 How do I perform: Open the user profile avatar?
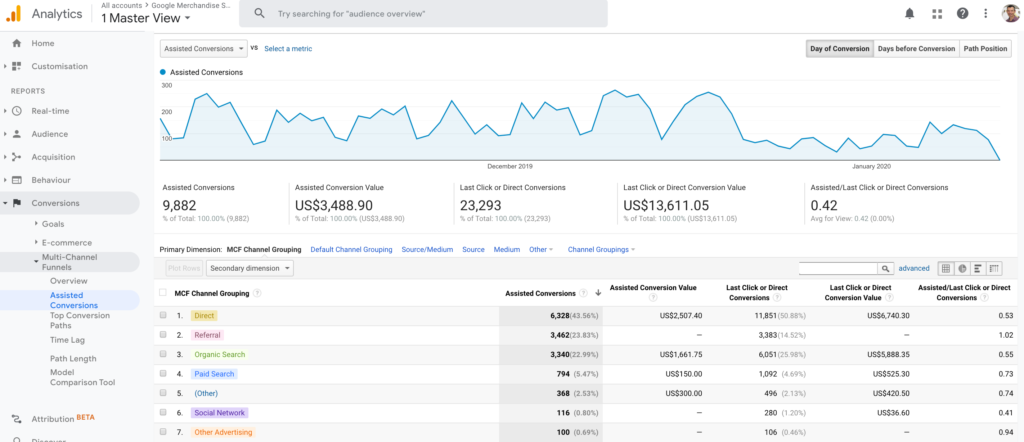pyautogui.click(x=1010, y=13)
